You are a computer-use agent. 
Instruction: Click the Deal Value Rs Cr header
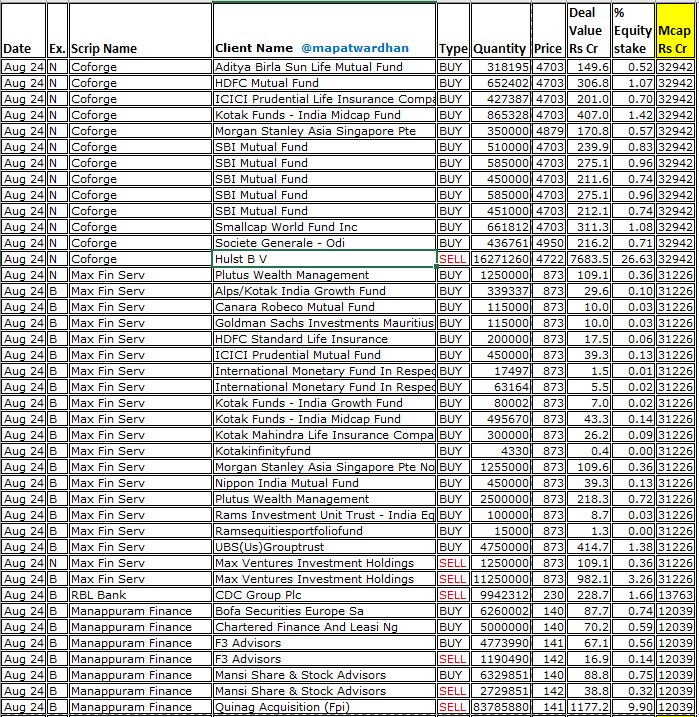pos(589,31)
